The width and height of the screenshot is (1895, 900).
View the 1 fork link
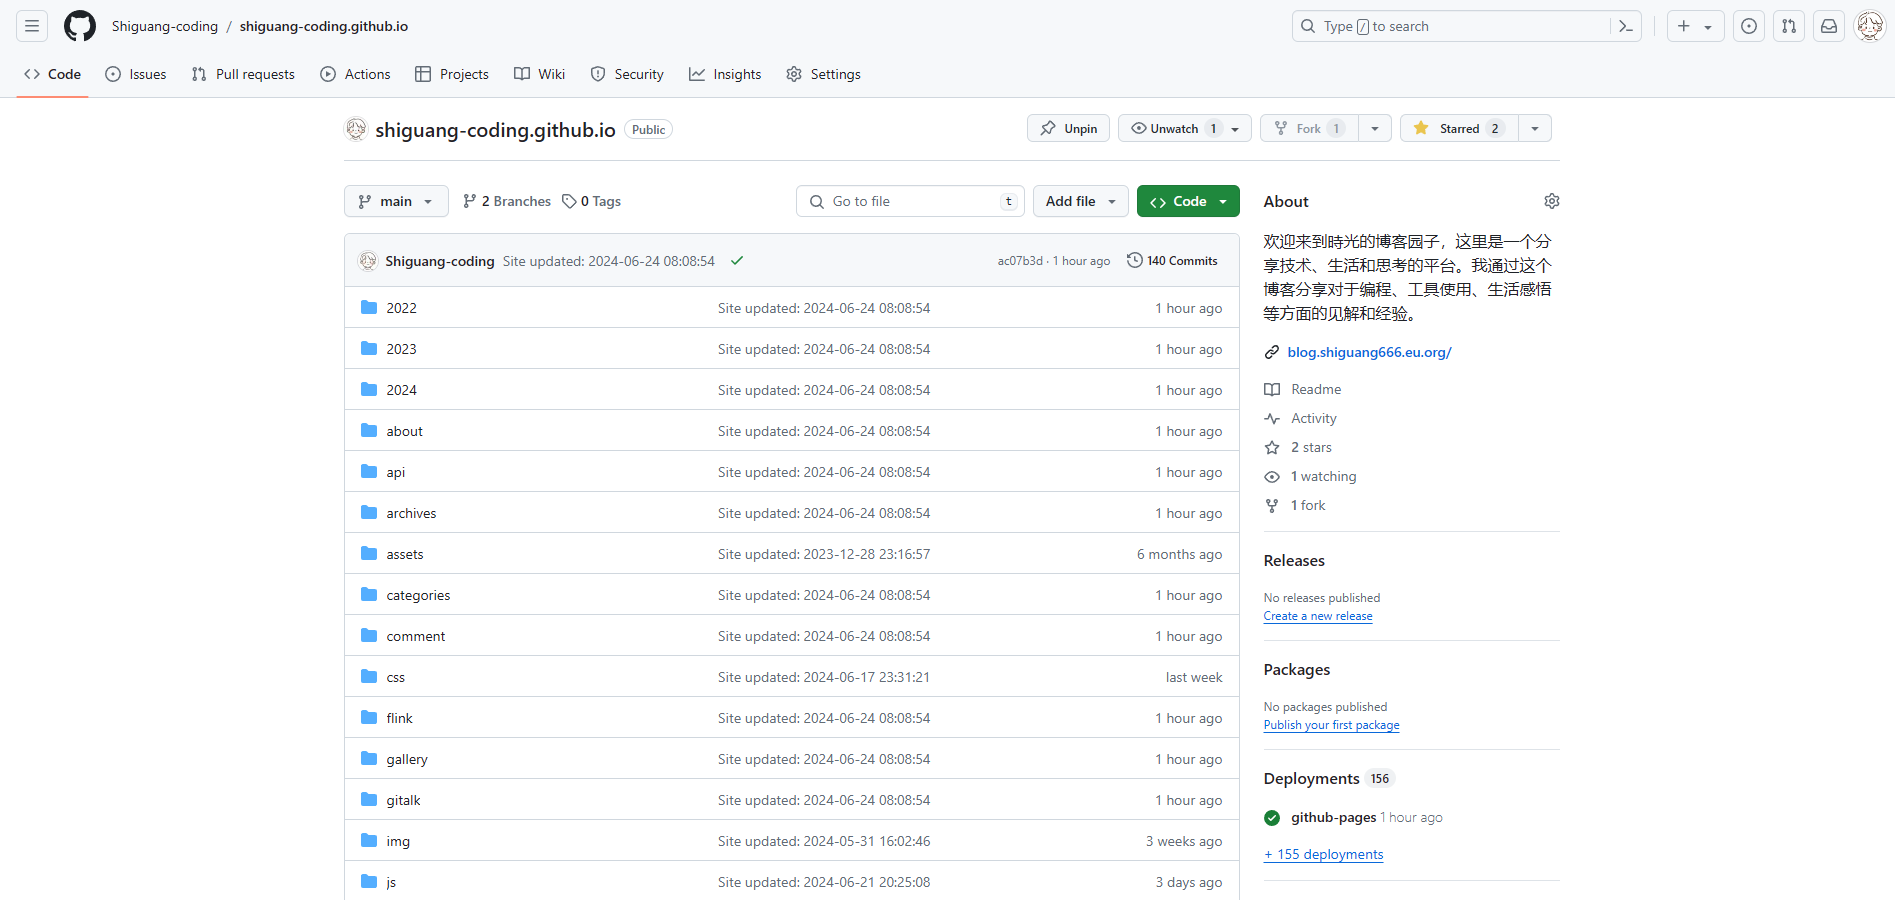[x=1307, y=505]
